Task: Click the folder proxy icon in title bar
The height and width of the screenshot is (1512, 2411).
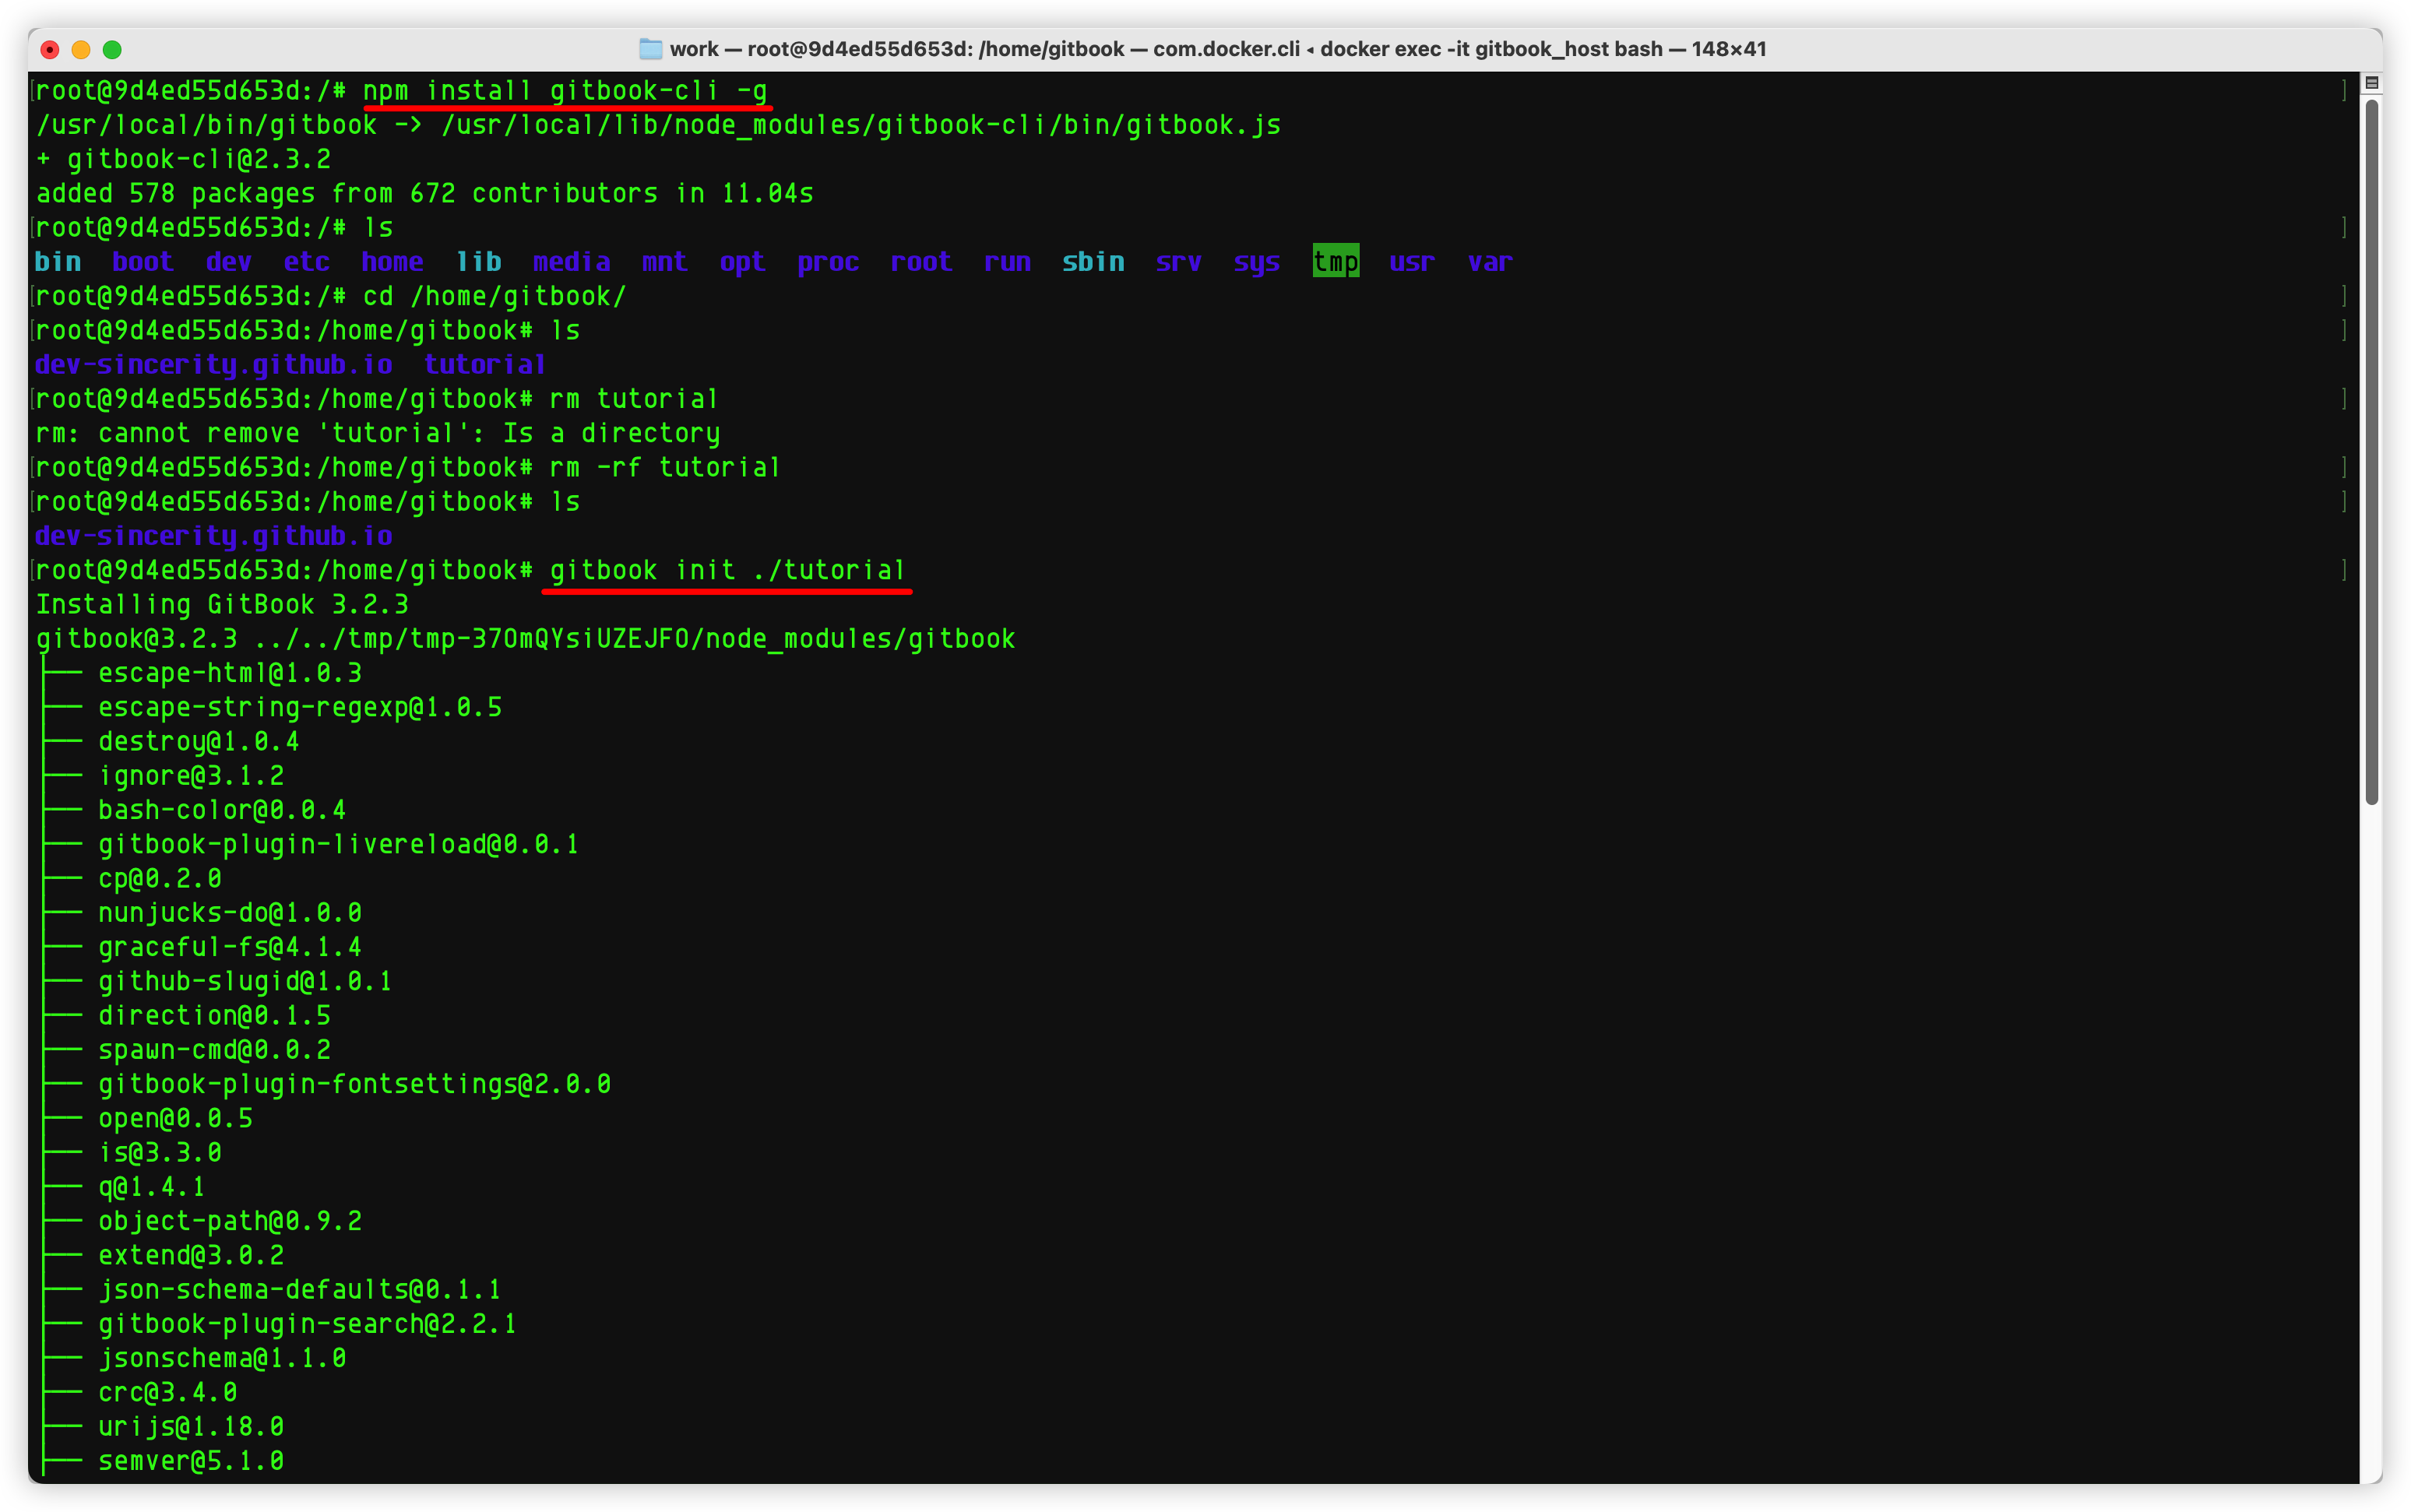Action: (650, 49)
